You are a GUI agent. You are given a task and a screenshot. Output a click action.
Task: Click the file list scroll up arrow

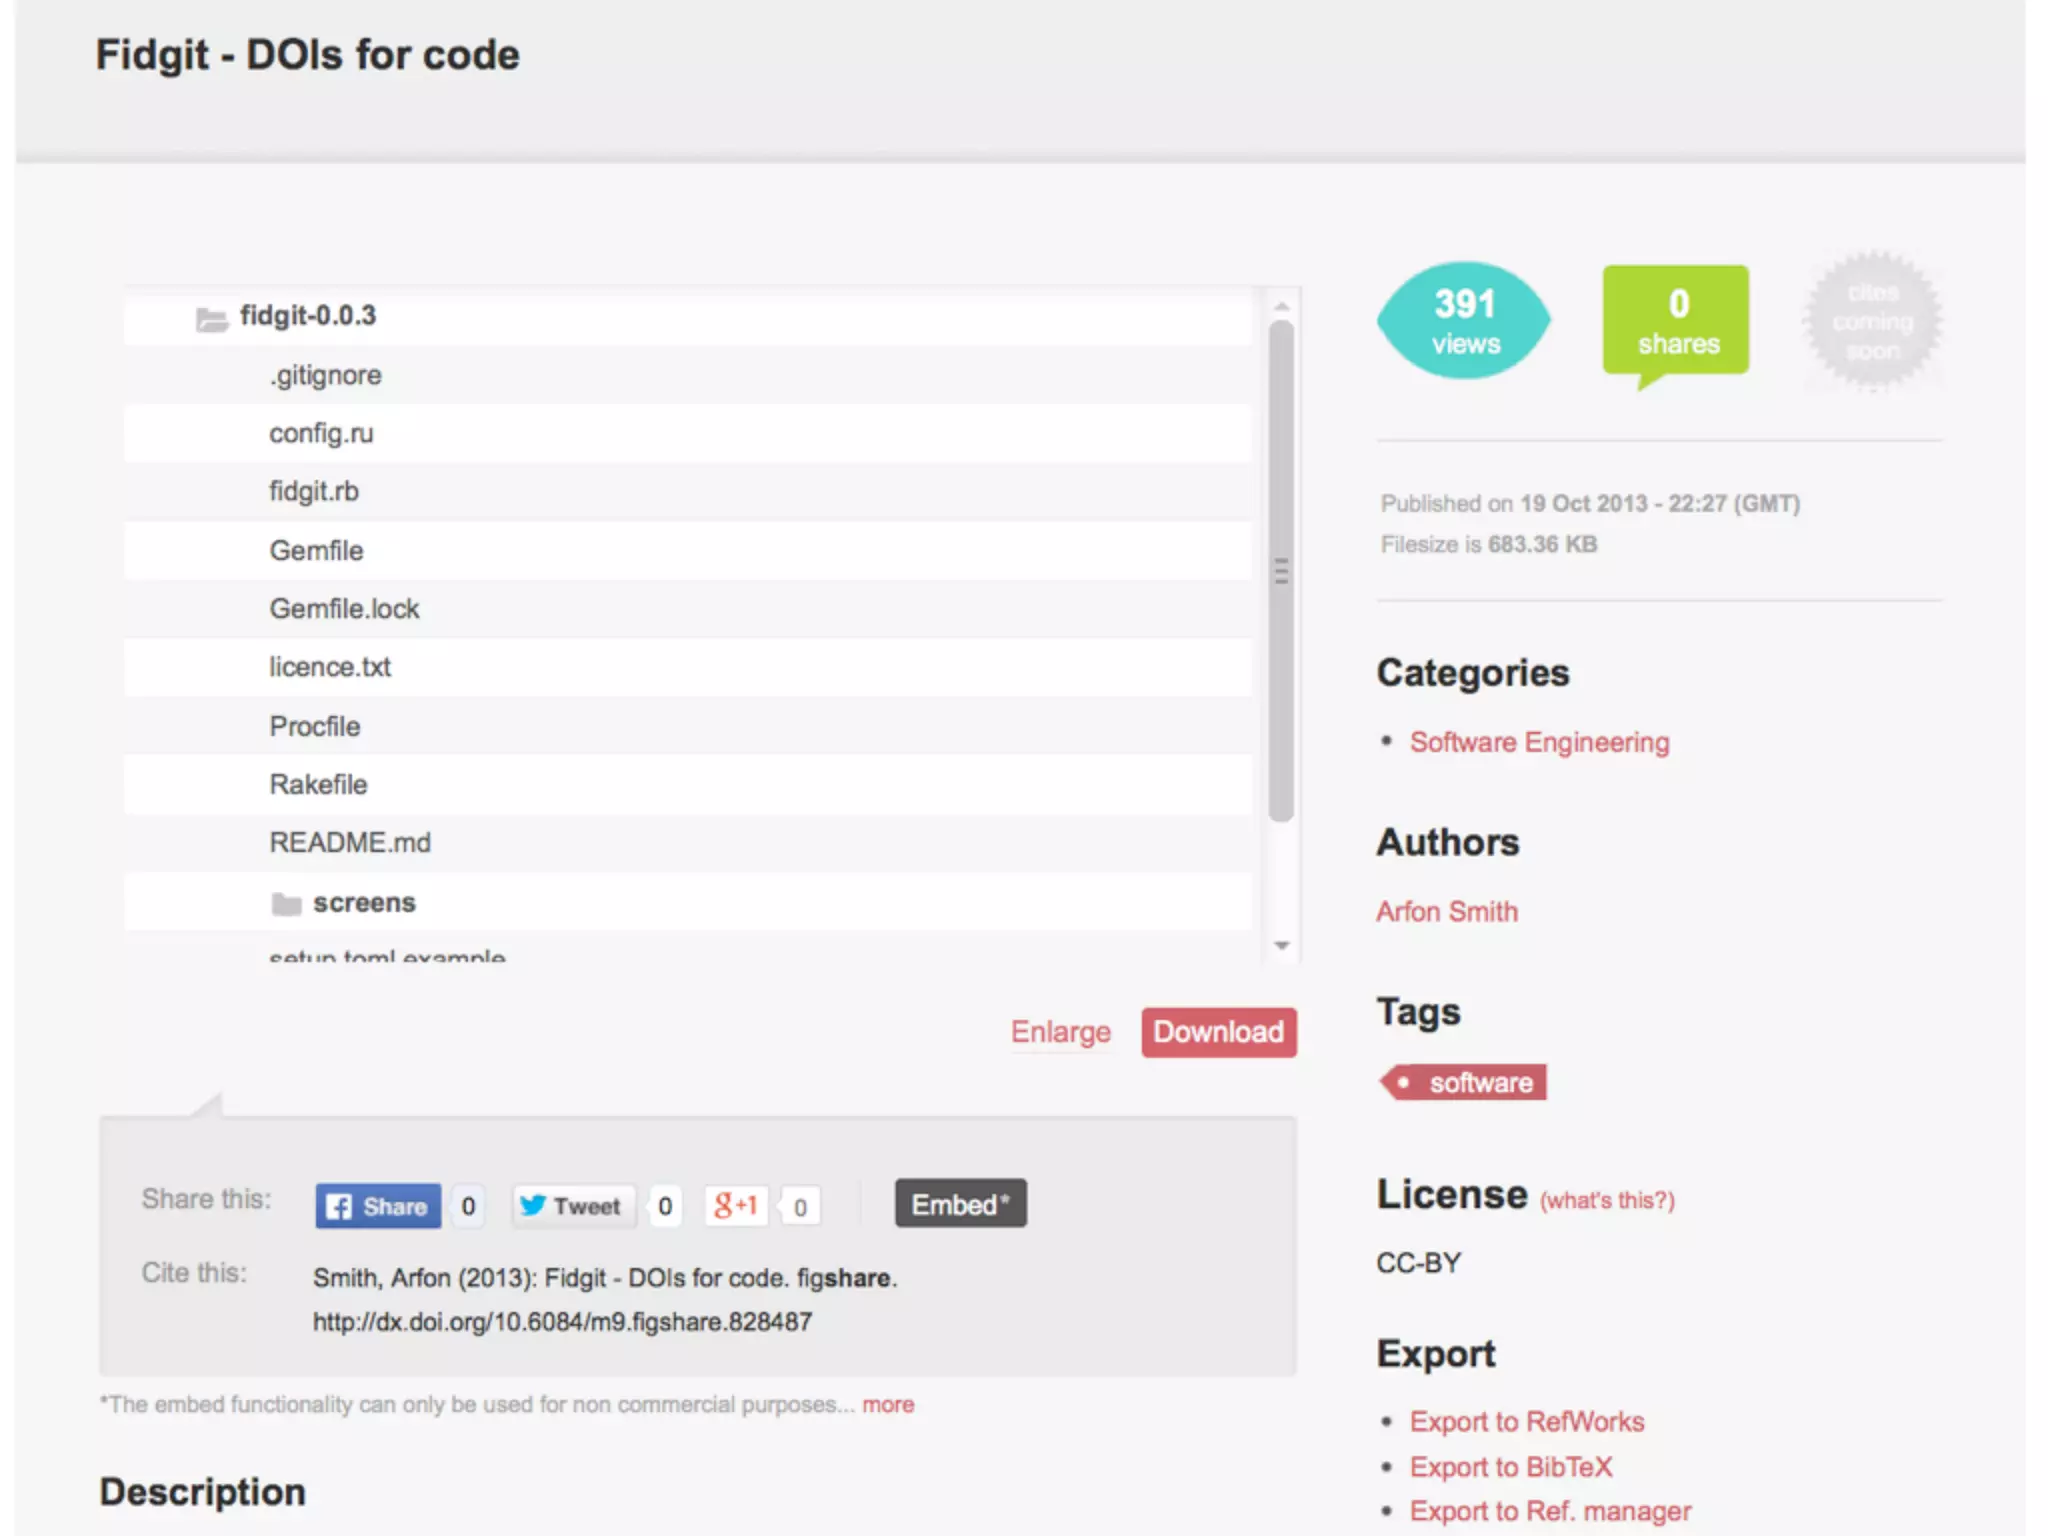tap(1281, 306)
